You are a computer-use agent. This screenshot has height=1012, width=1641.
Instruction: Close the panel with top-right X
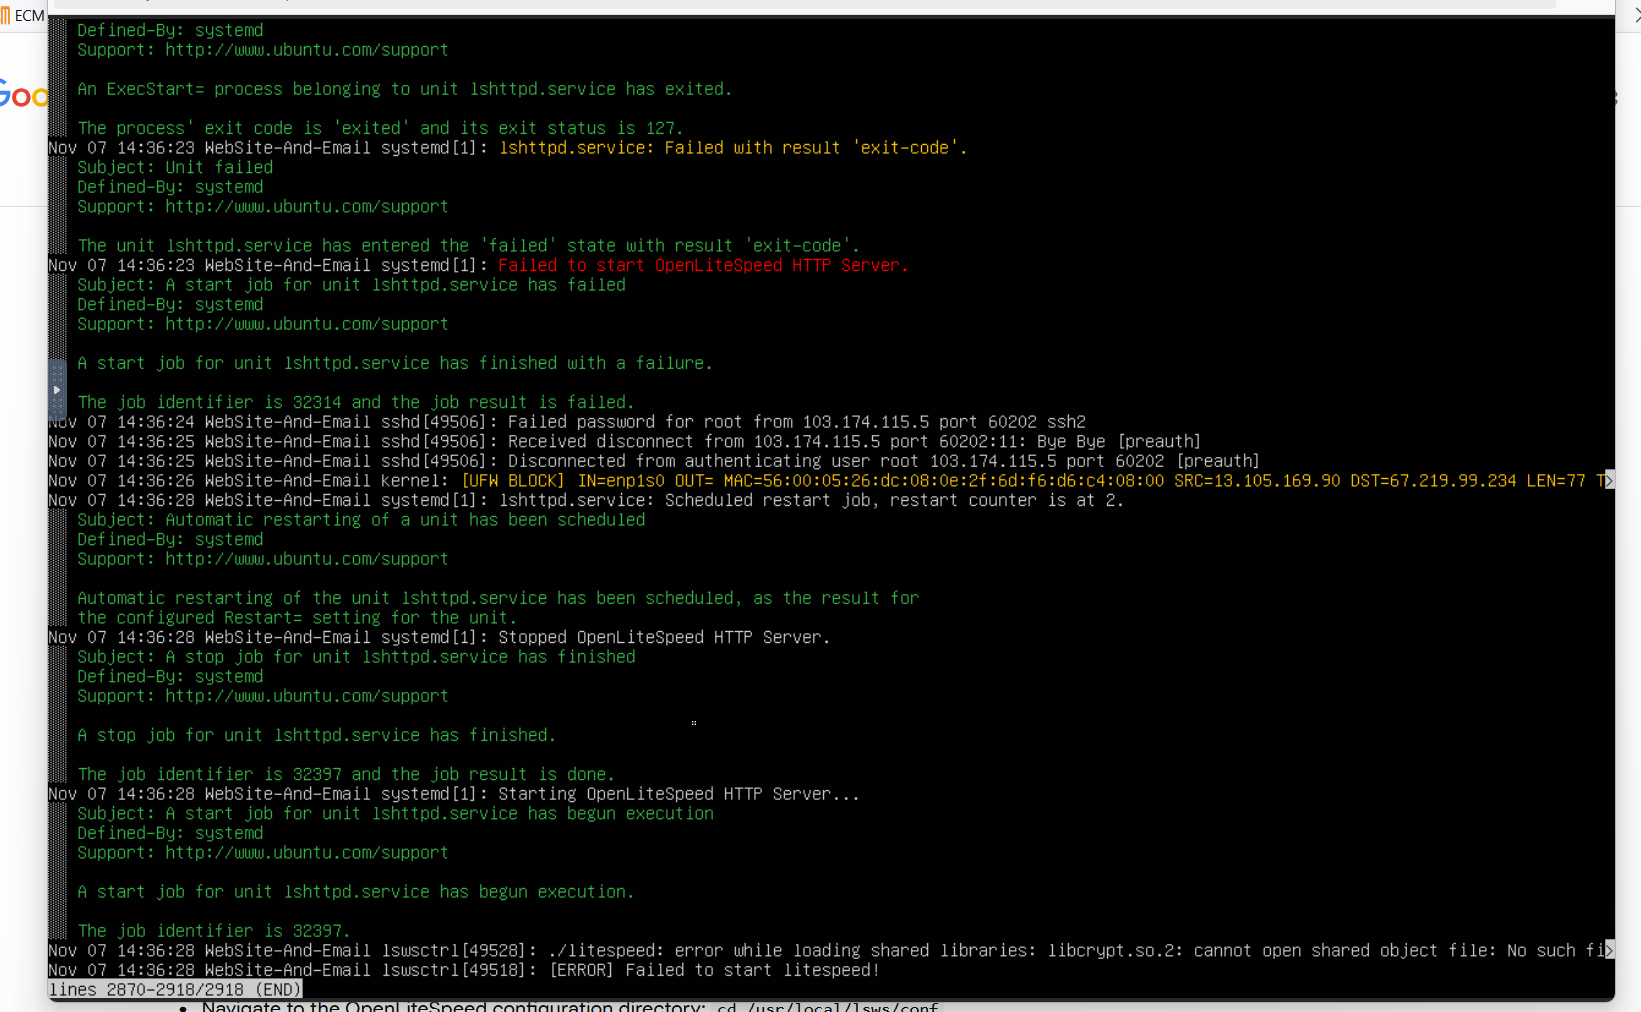click(1635, 15)
